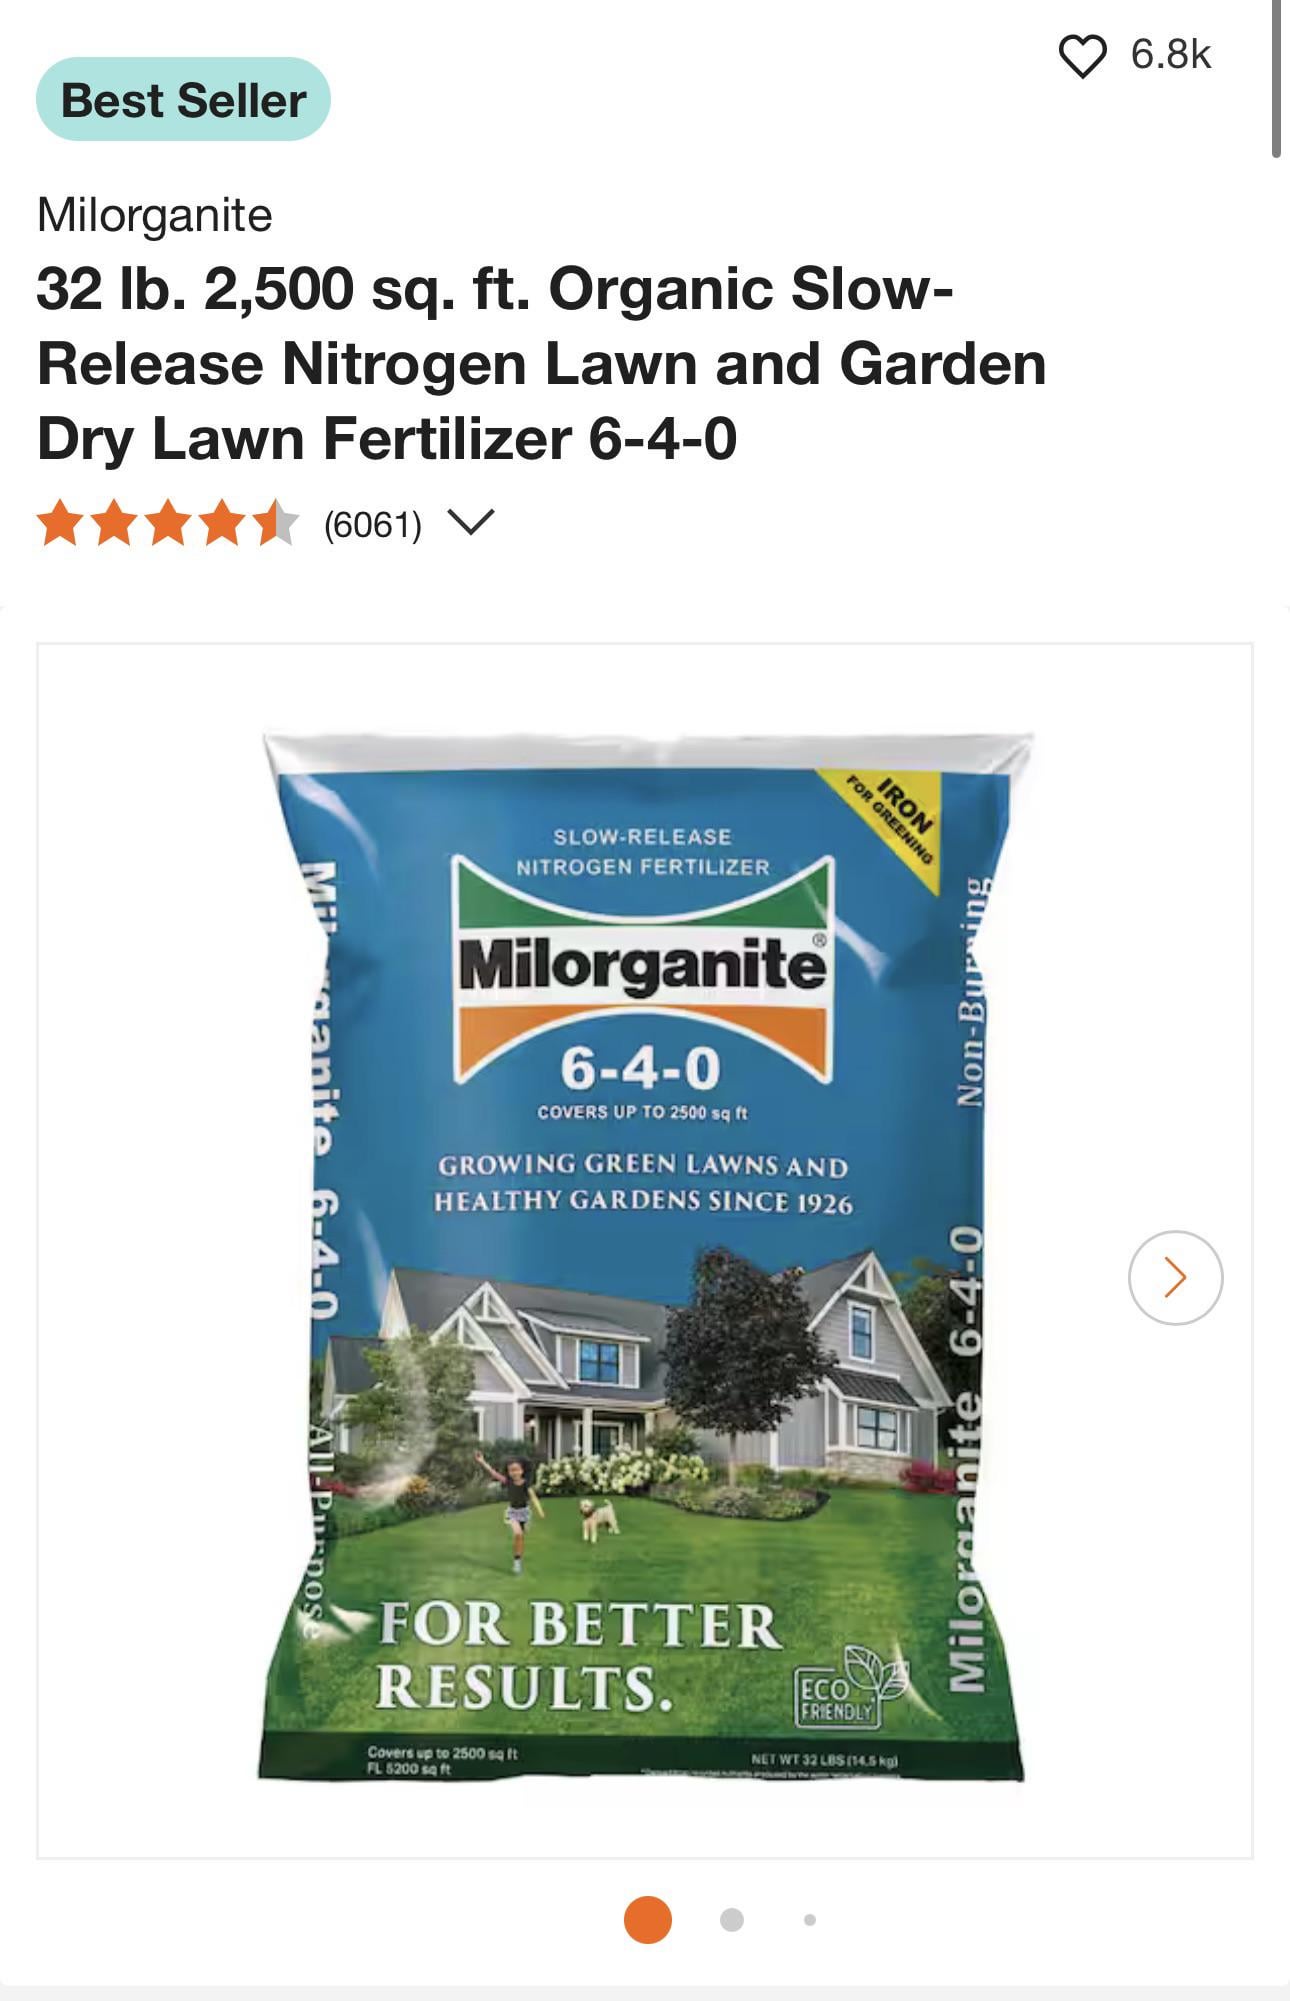
Task: Click the first orange rating star
Action: point(60,524)
